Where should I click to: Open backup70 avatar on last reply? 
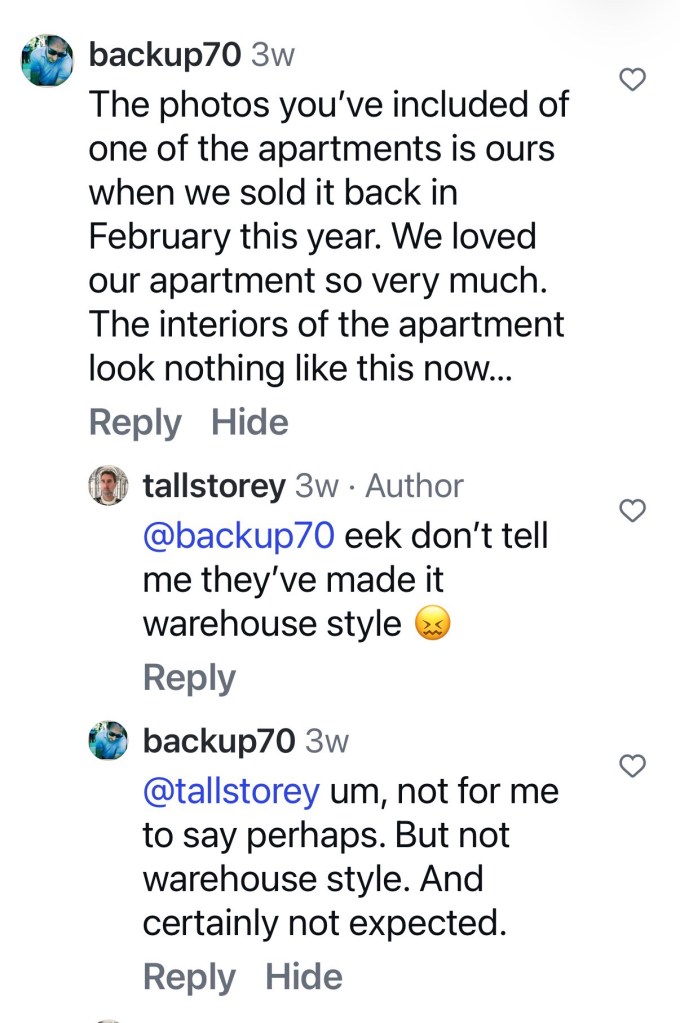(108, 741)
